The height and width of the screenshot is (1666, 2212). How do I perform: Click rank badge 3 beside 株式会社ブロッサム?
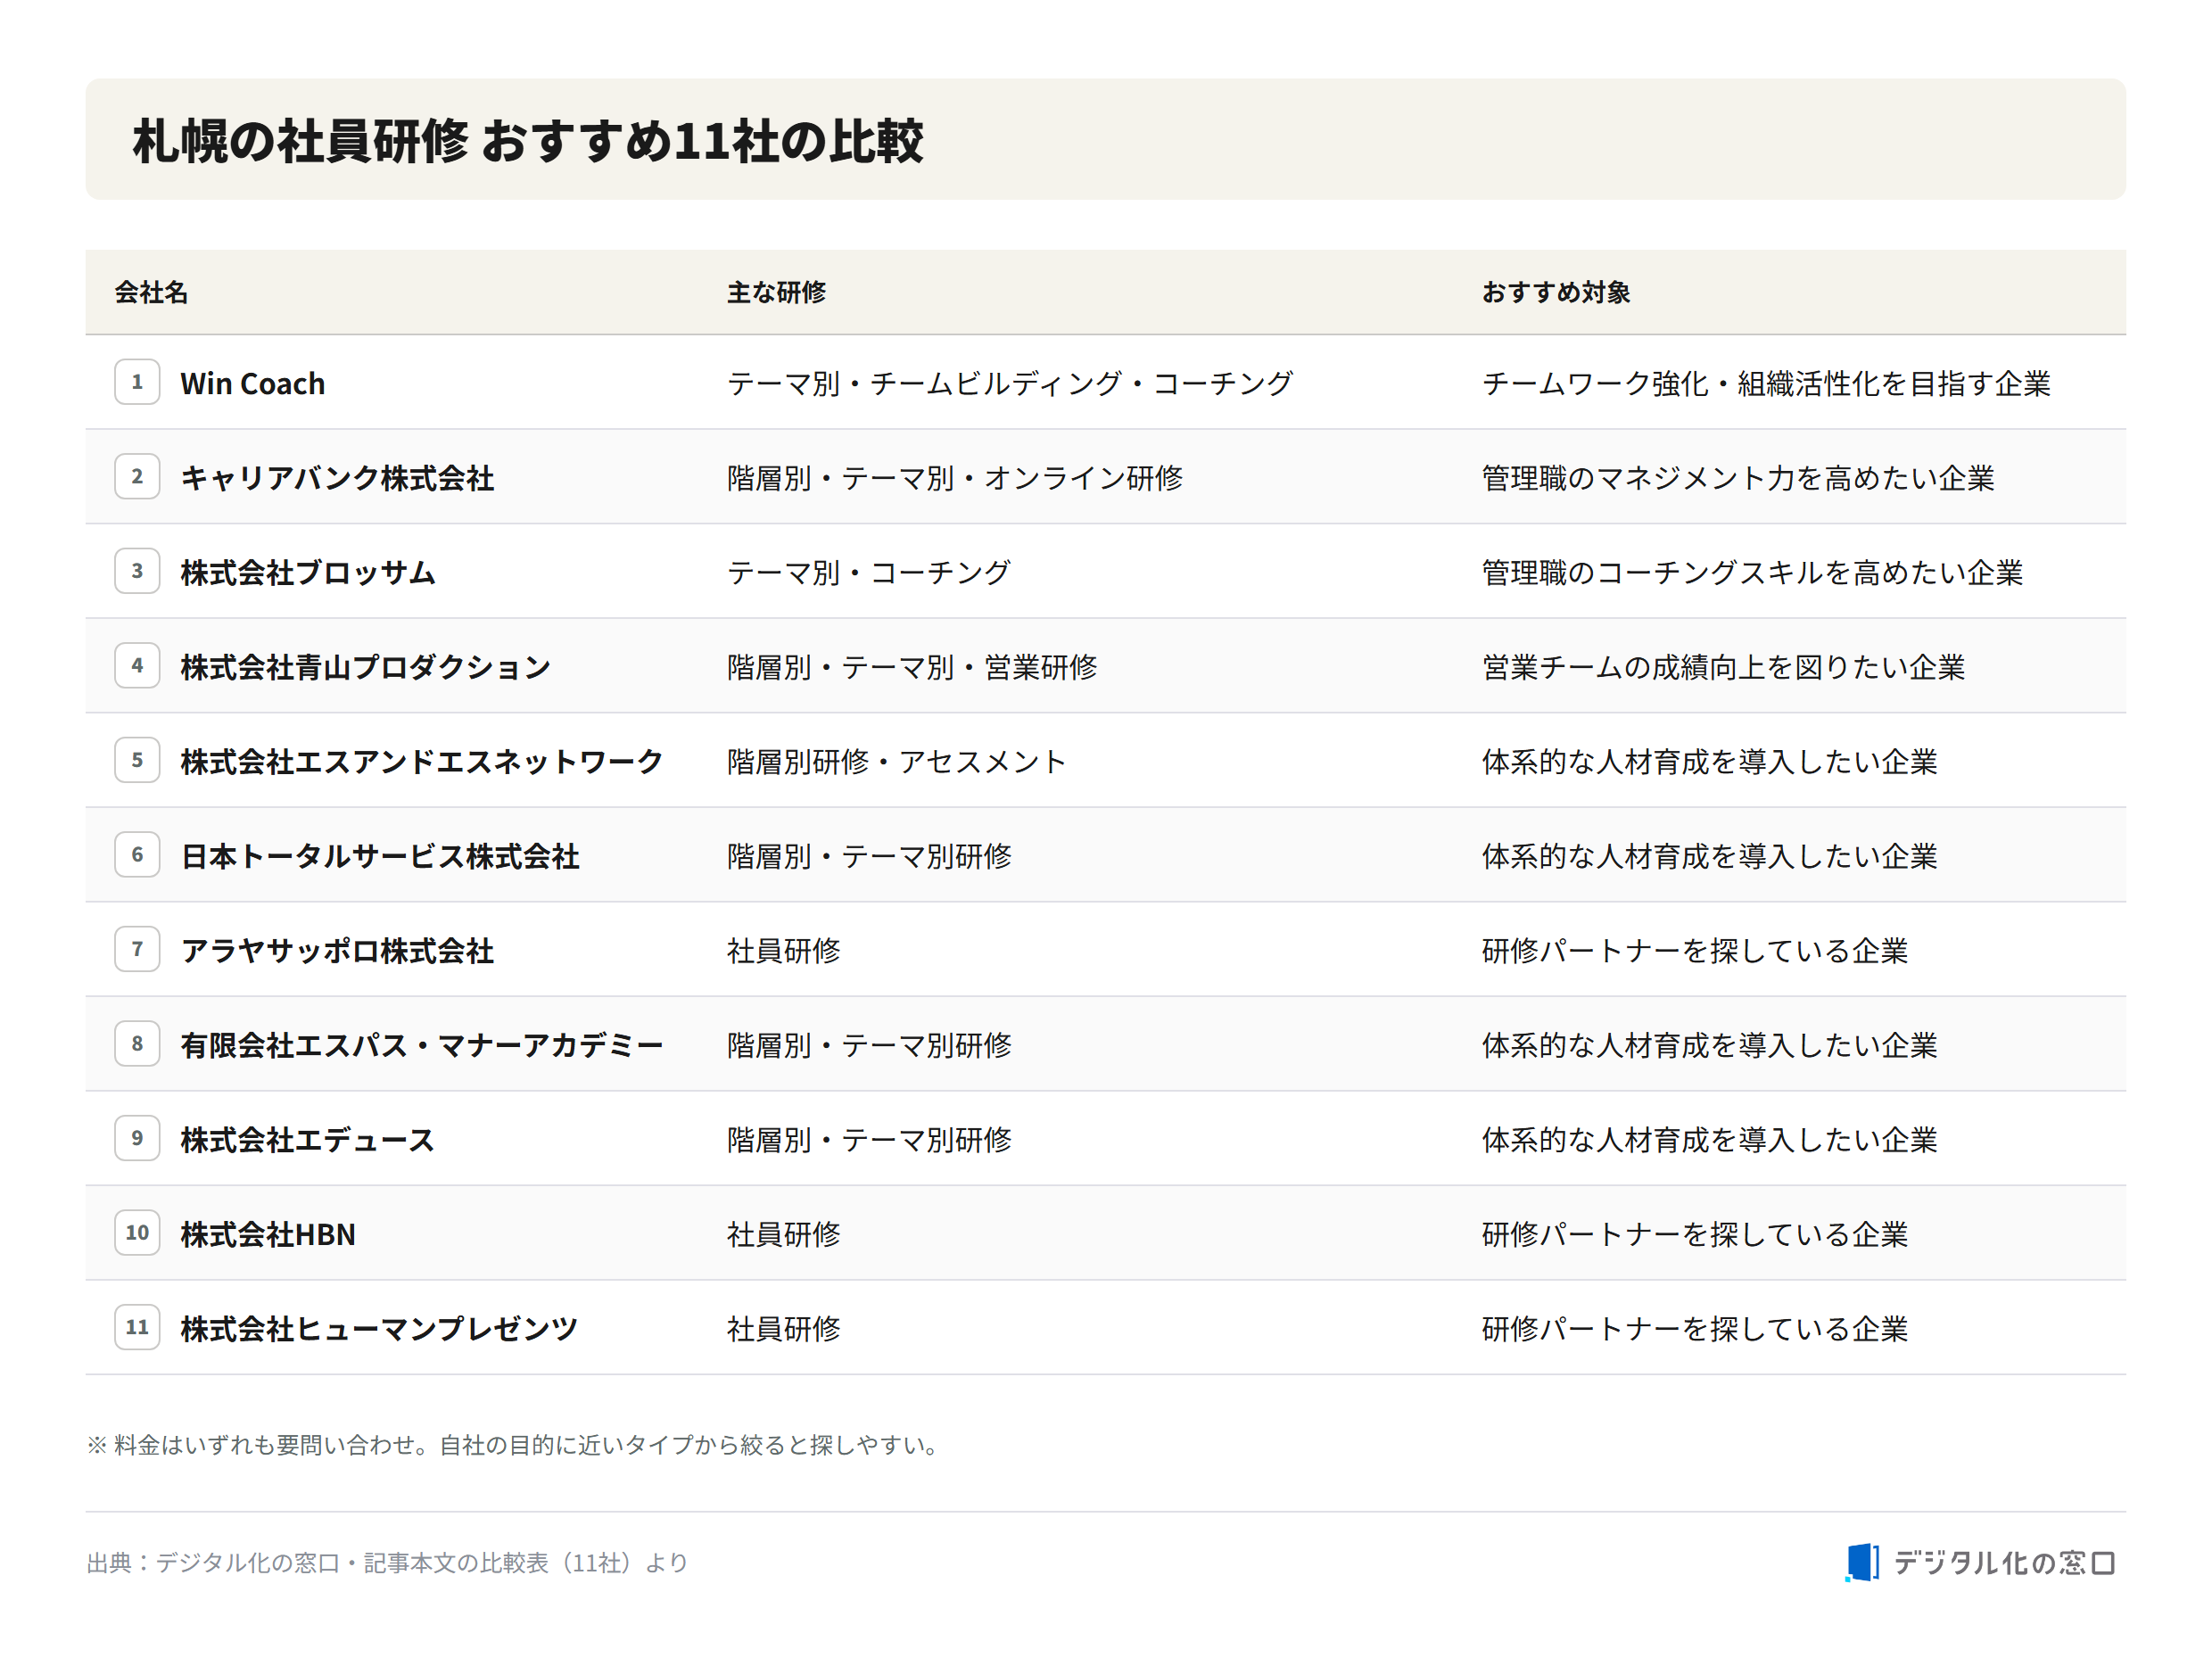coord(137,571)
